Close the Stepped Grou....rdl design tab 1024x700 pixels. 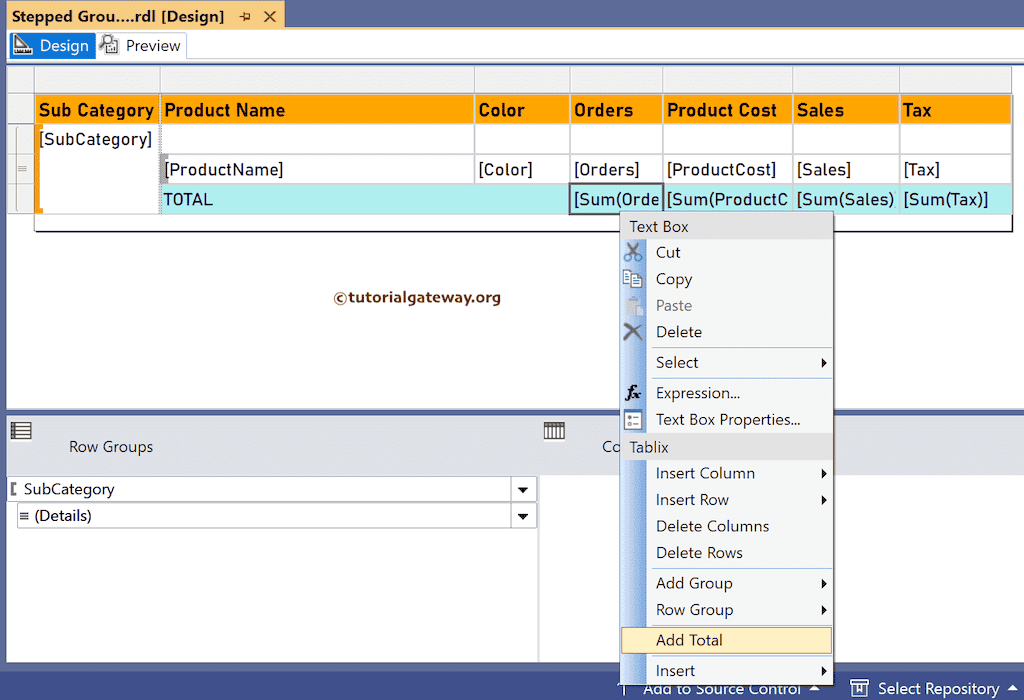pyautogui.click(x=270, y=16)
